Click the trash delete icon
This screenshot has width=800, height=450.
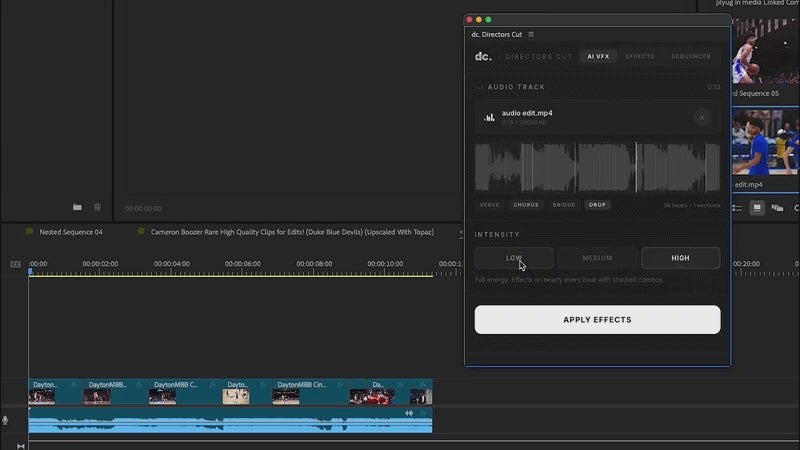[x=97, y=207]
